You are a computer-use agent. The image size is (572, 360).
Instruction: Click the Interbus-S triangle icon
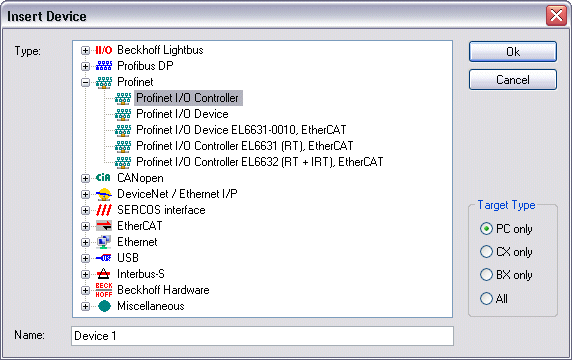104,274
